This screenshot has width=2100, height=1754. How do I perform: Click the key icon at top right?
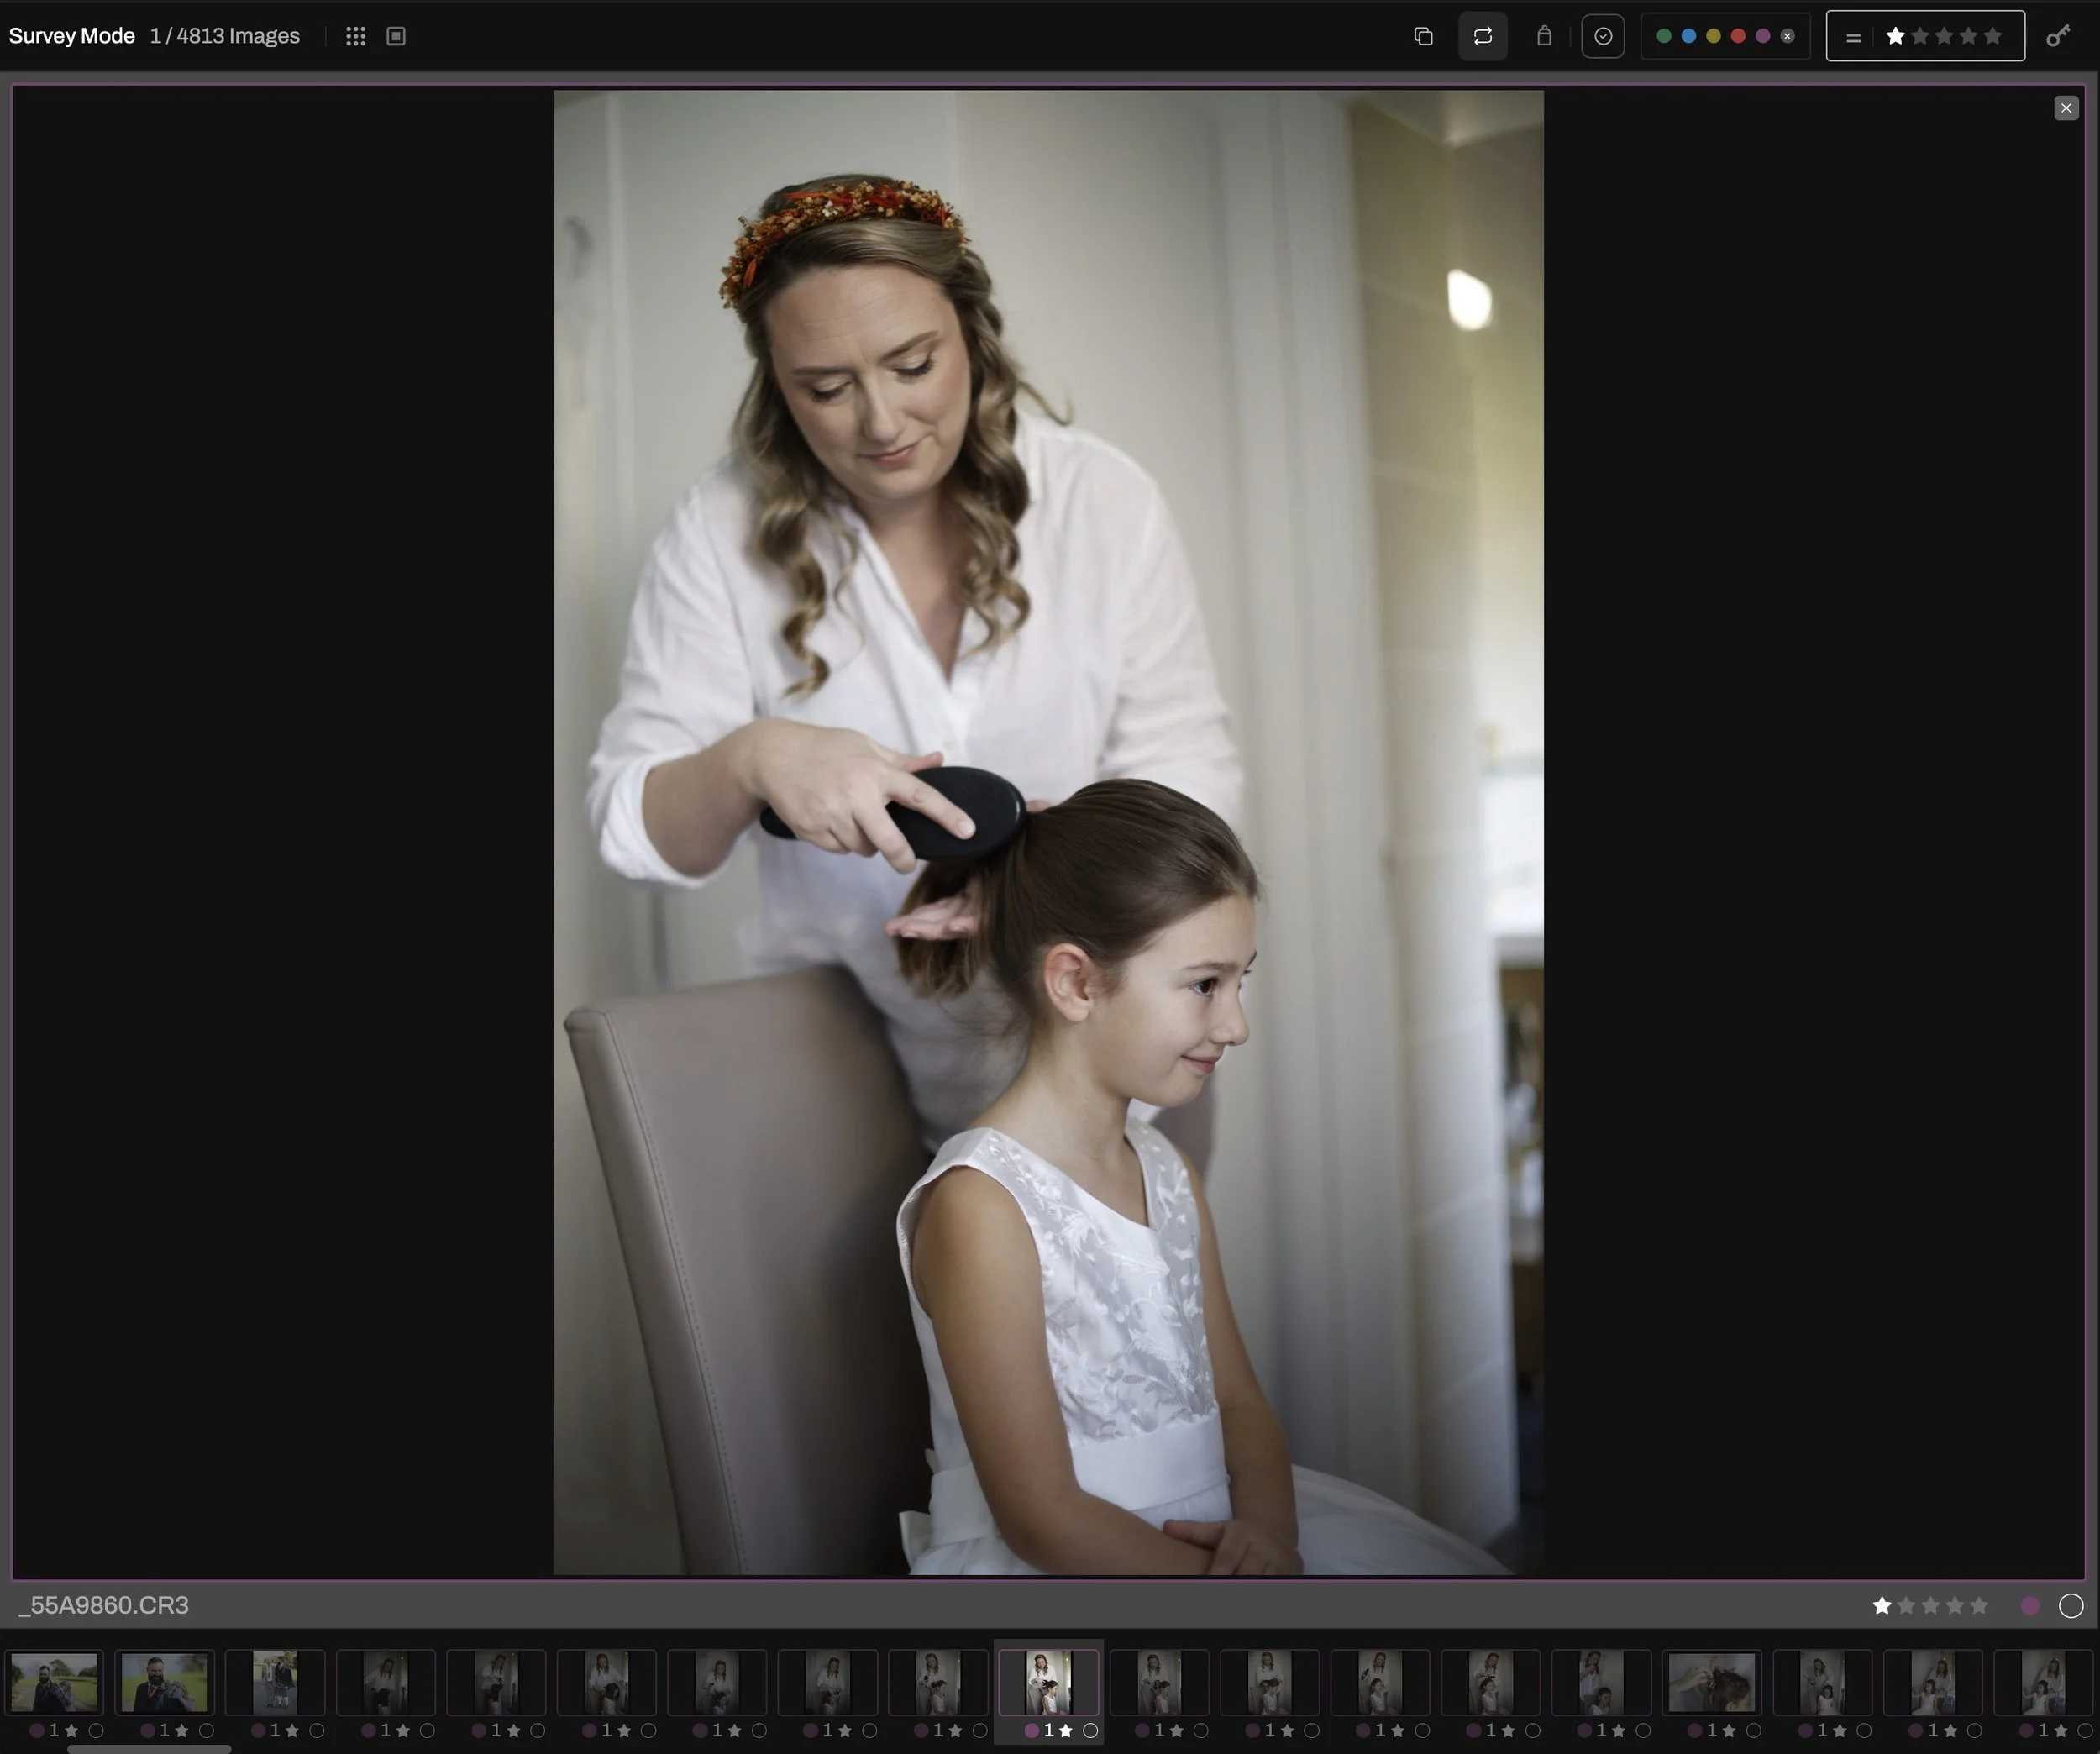coord(2057,36)
